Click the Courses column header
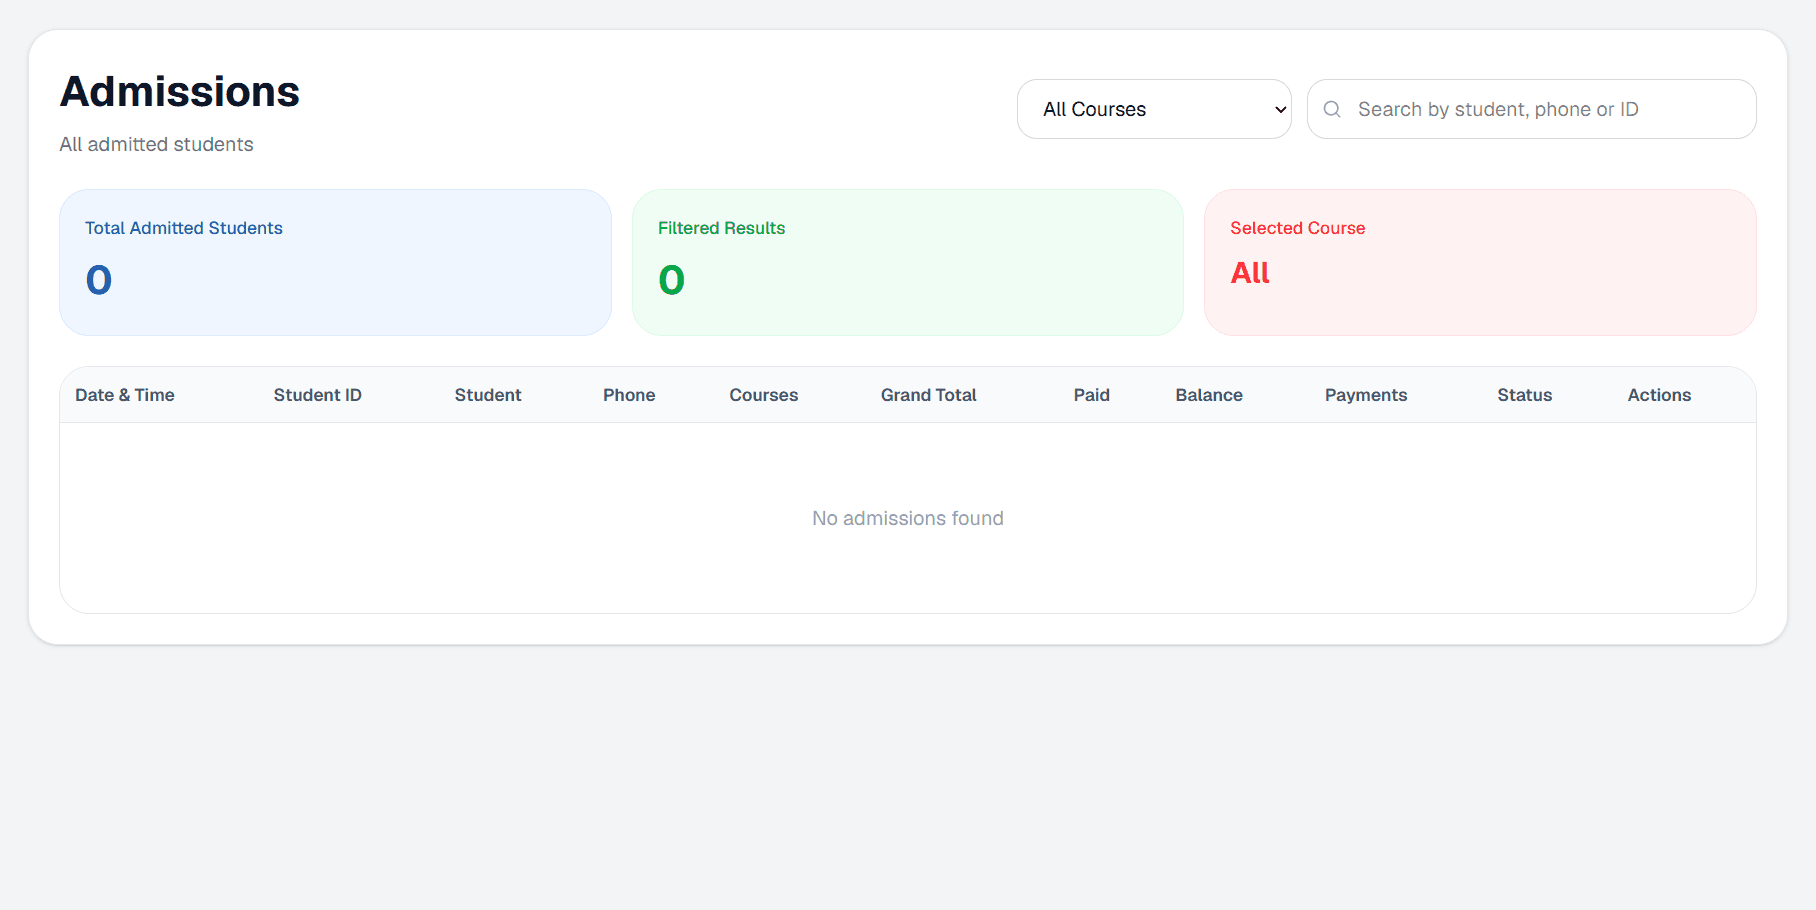Viewport: 1816px width, 910px height. (764, 395)
